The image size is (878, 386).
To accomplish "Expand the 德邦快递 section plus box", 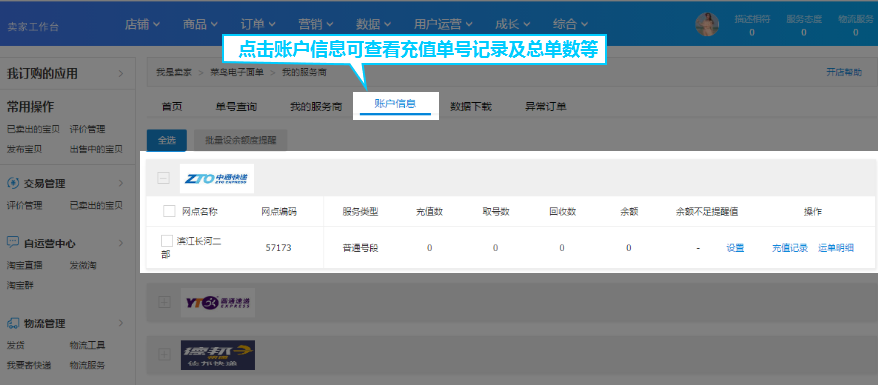I will point(164,354).
